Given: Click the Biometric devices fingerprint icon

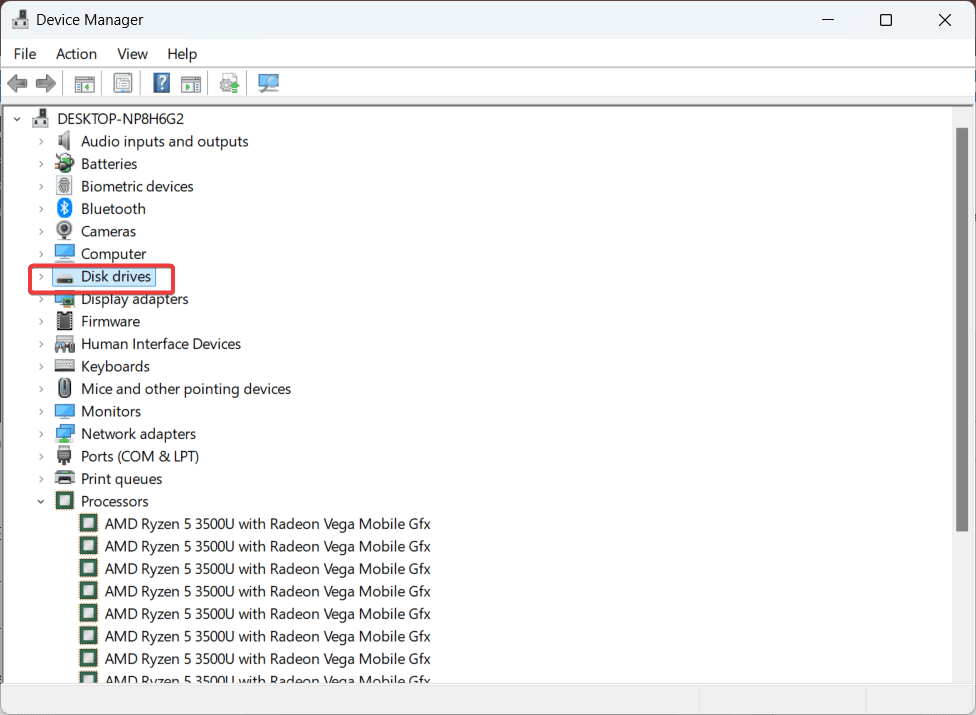Looking at the screenshot, I should pos(64,186).
